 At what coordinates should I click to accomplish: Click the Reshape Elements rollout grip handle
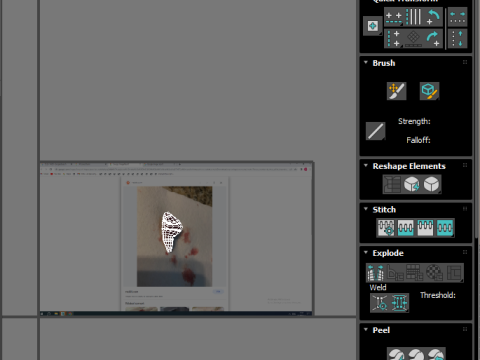[x=465, y=165]
